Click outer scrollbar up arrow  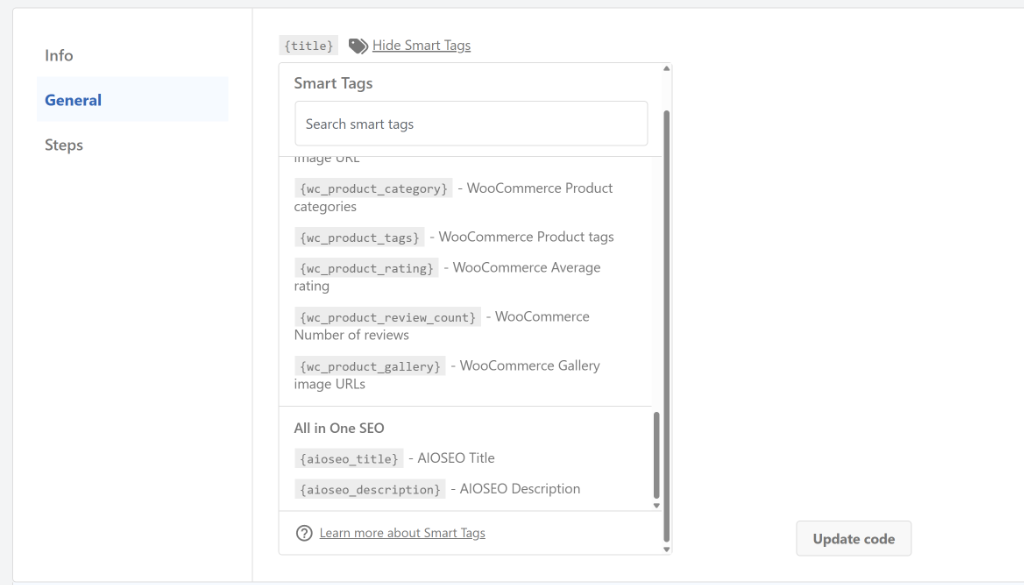(x=666, y=69)
